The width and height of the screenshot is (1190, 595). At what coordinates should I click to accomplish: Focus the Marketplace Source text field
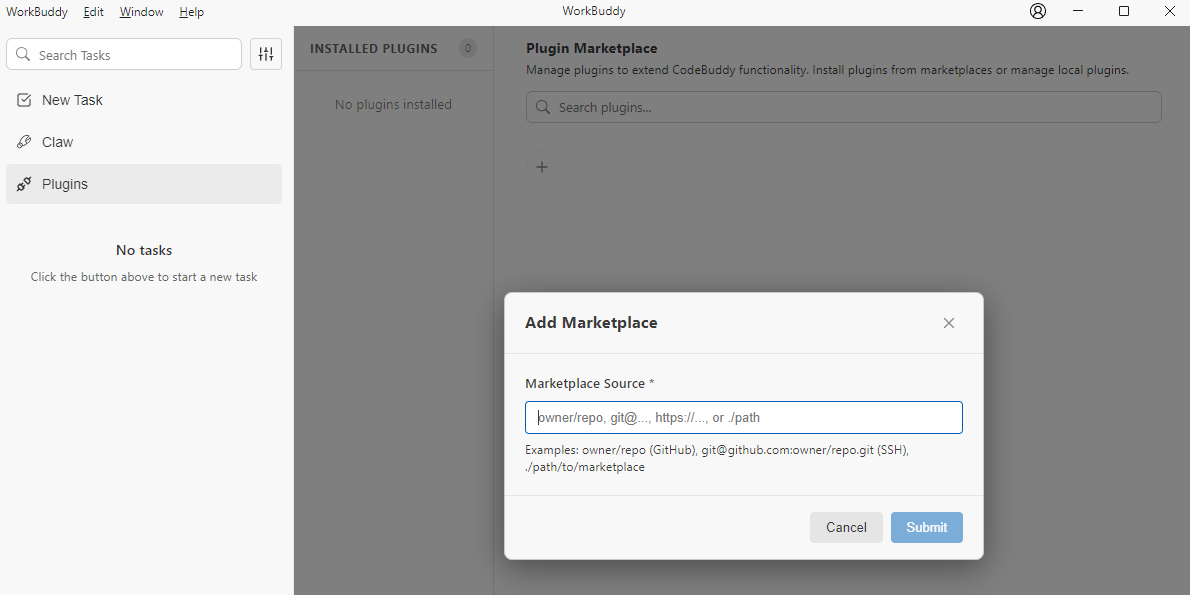[x=743, y=418]
